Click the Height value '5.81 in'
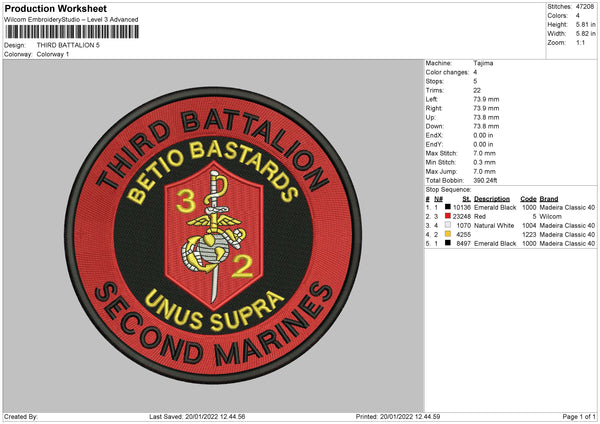 tap(585, 24)
